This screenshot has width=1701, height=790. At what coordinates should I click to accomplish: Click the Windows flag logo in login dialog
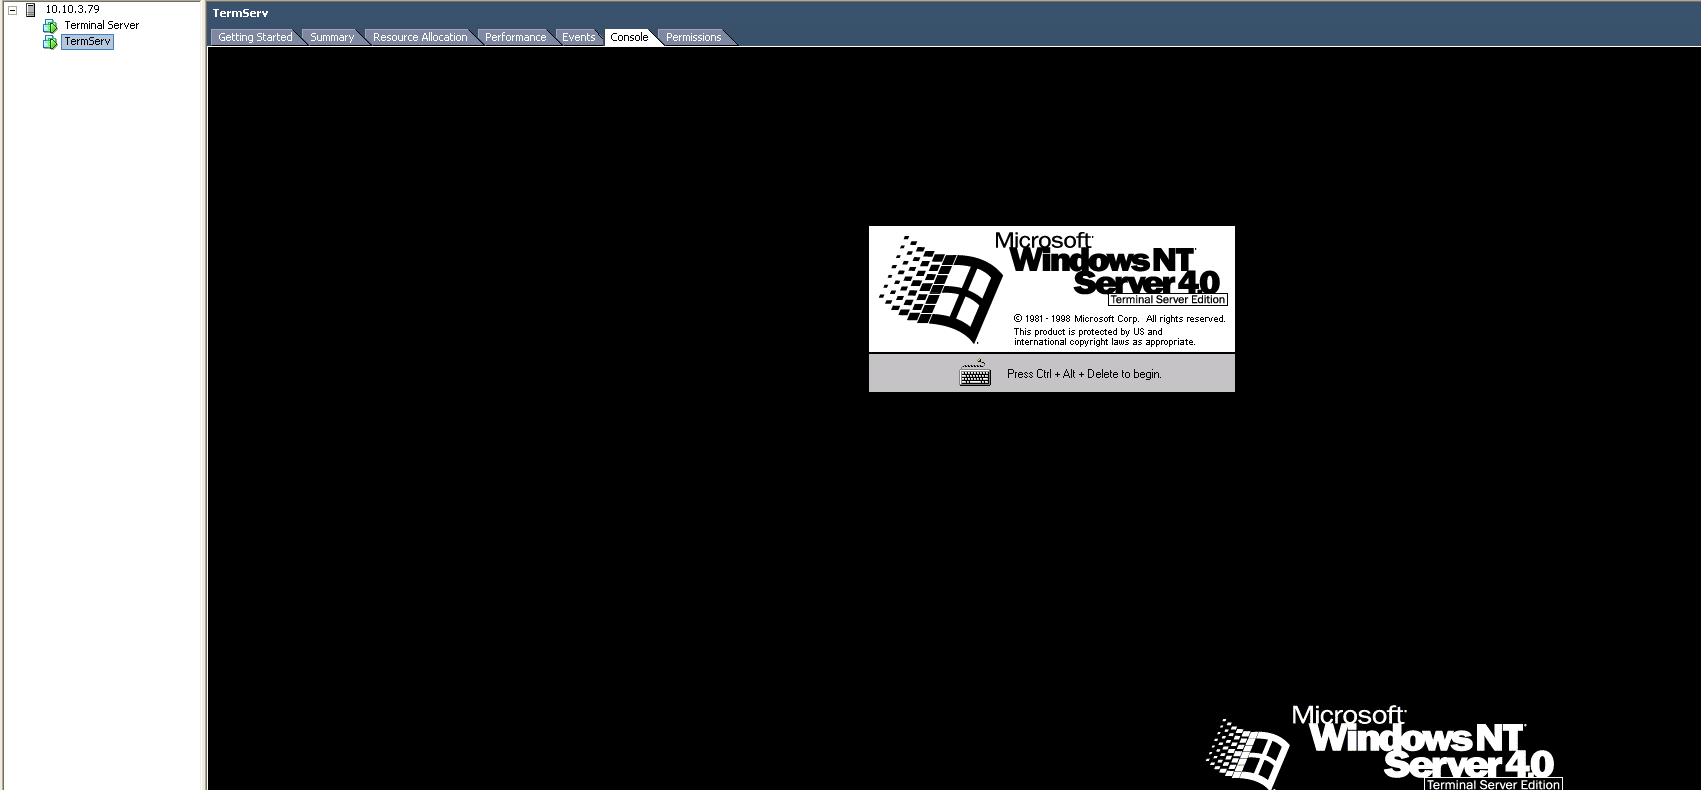click(x=941, y=288)
